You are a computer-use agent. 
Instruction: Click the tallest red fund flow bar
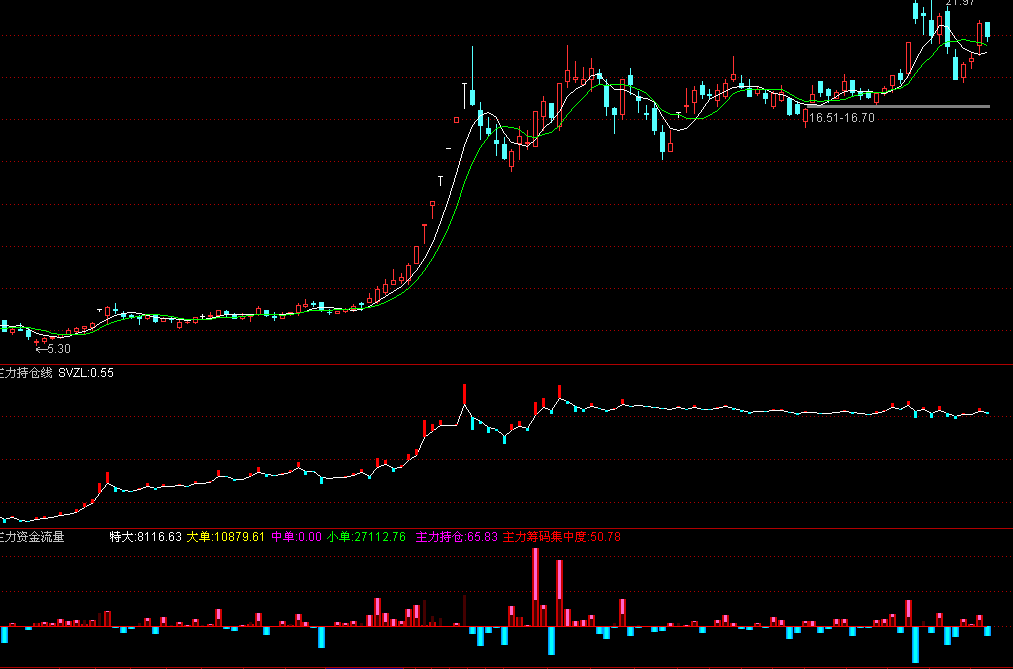[x=536, y=587]
